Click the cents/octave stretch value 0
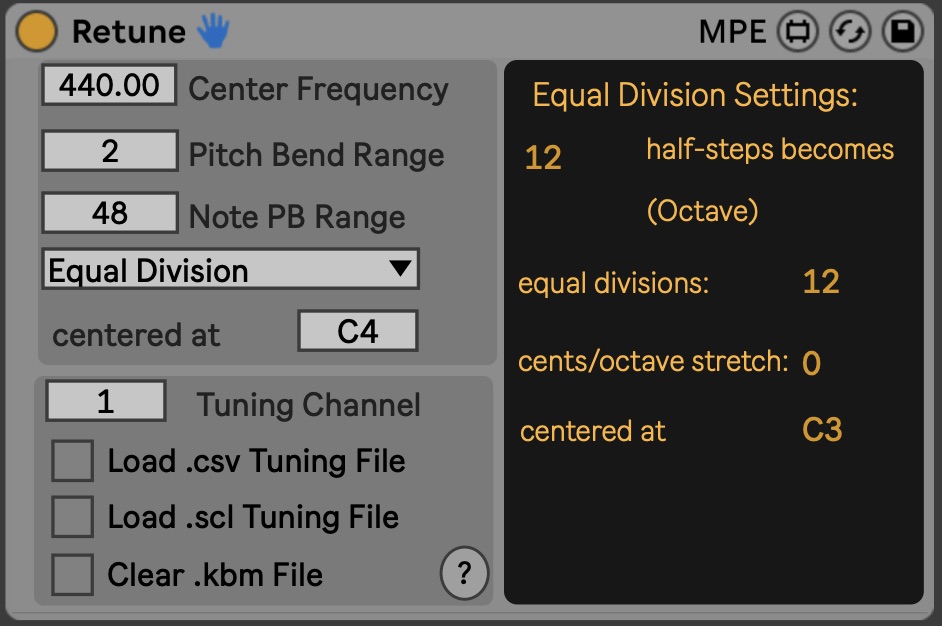Viewport: 942px width, 626px height. click(811, 363)
